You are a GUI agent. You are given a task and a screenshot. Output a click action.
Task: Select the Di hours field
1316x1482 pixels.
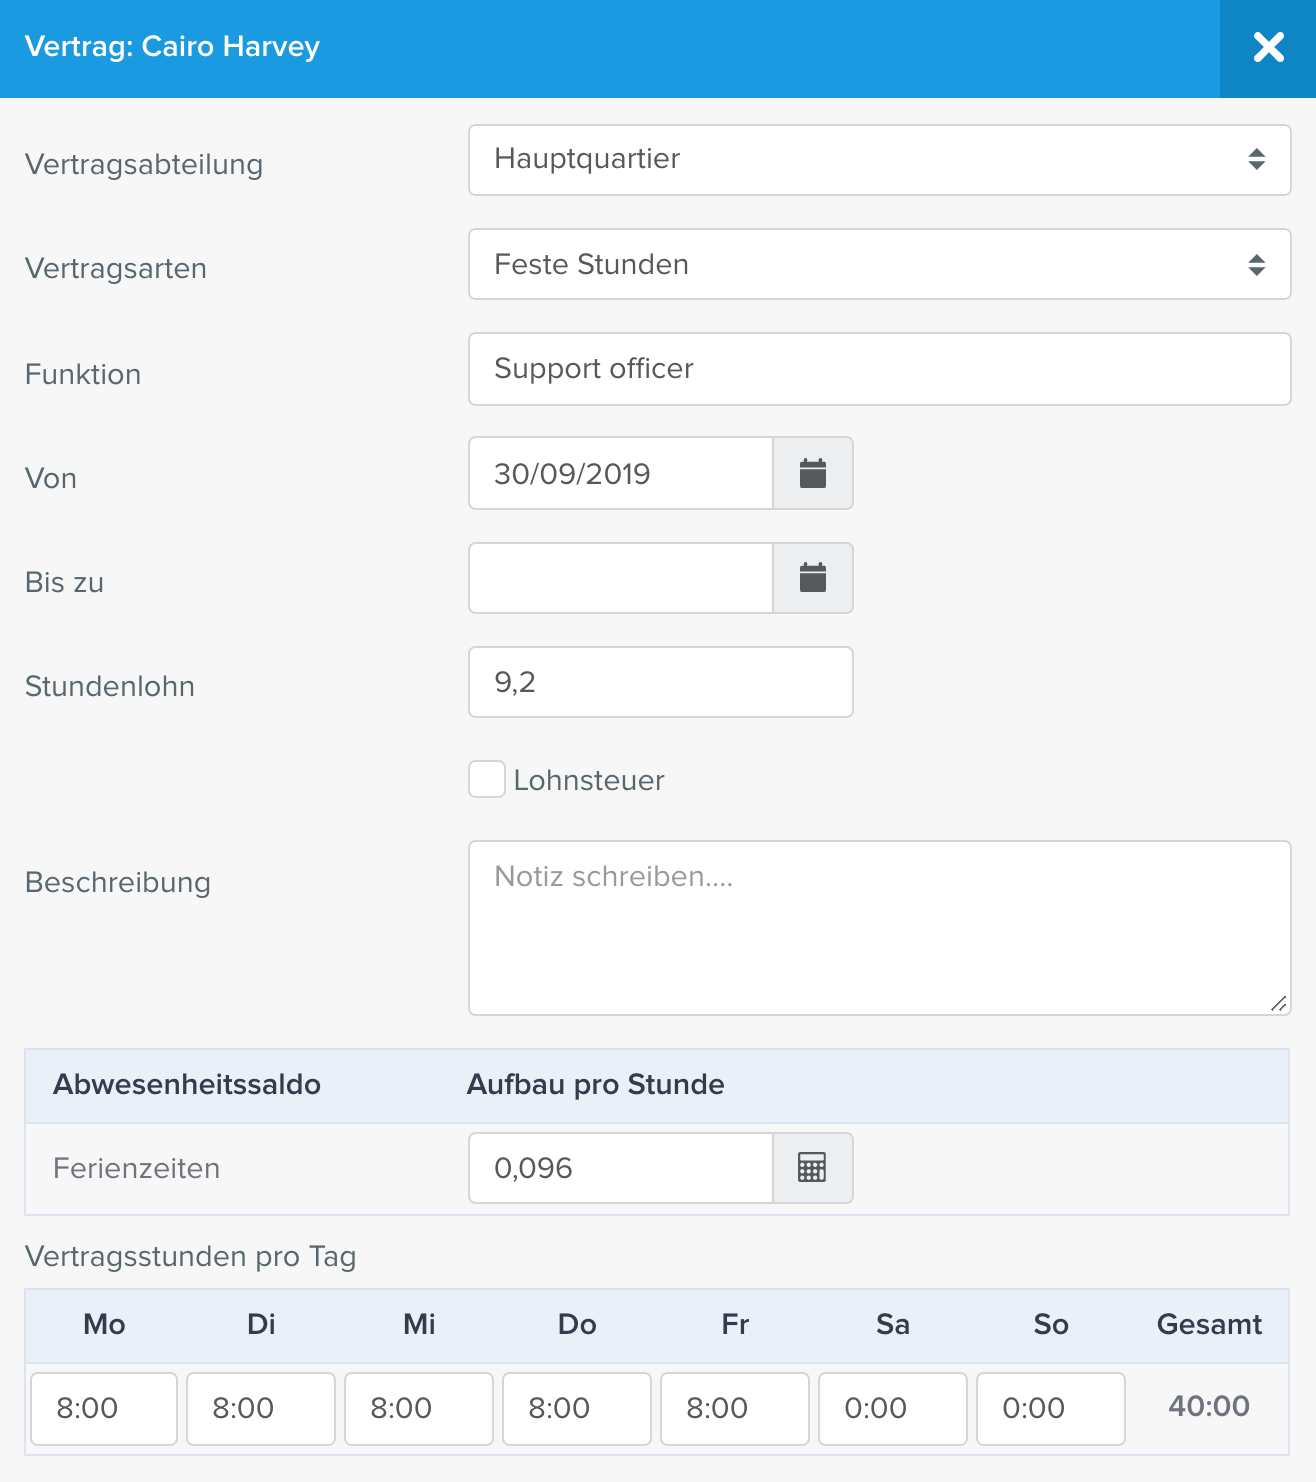(x=261, y=1409)
